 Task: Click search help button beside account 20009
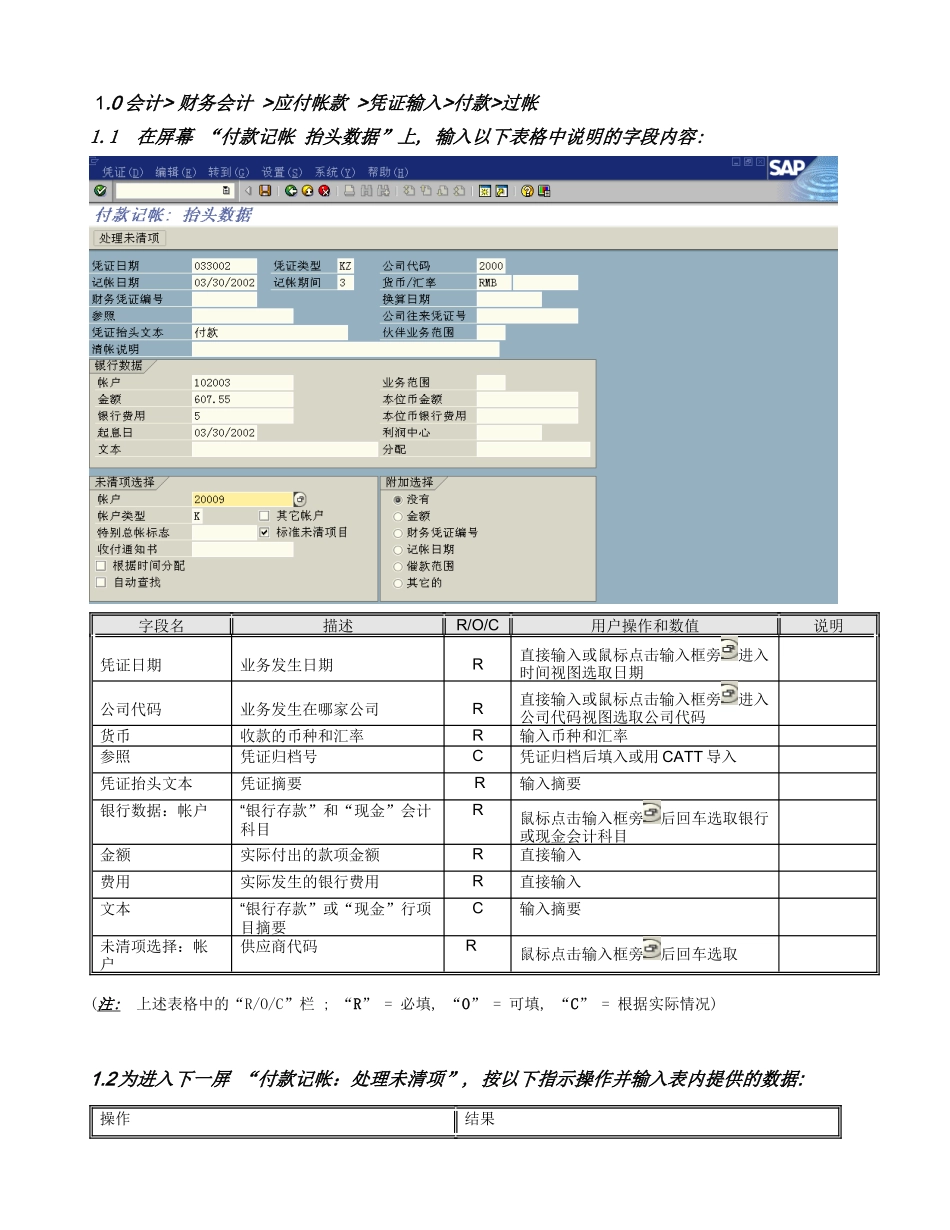point(300,499)
